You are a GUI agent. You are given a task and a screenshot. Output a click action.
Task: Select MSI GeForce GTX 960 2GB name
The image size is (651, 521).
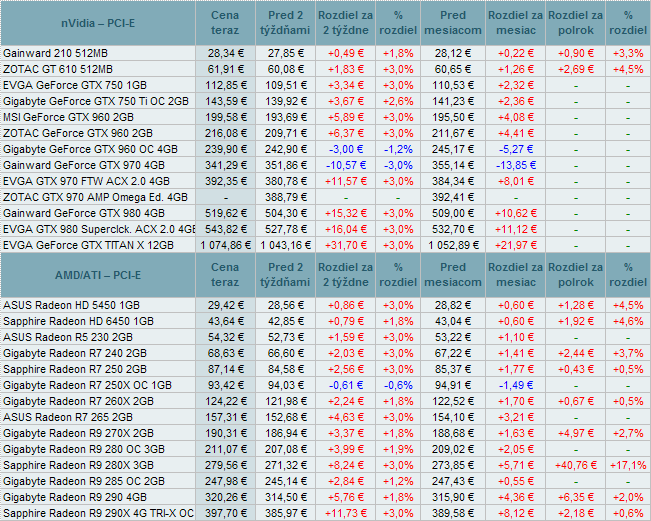(68, 117)
